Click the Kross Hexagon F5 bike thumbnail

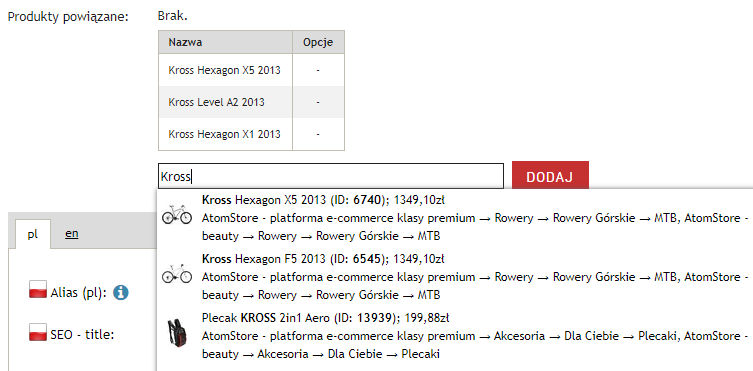tap(177, 275)
